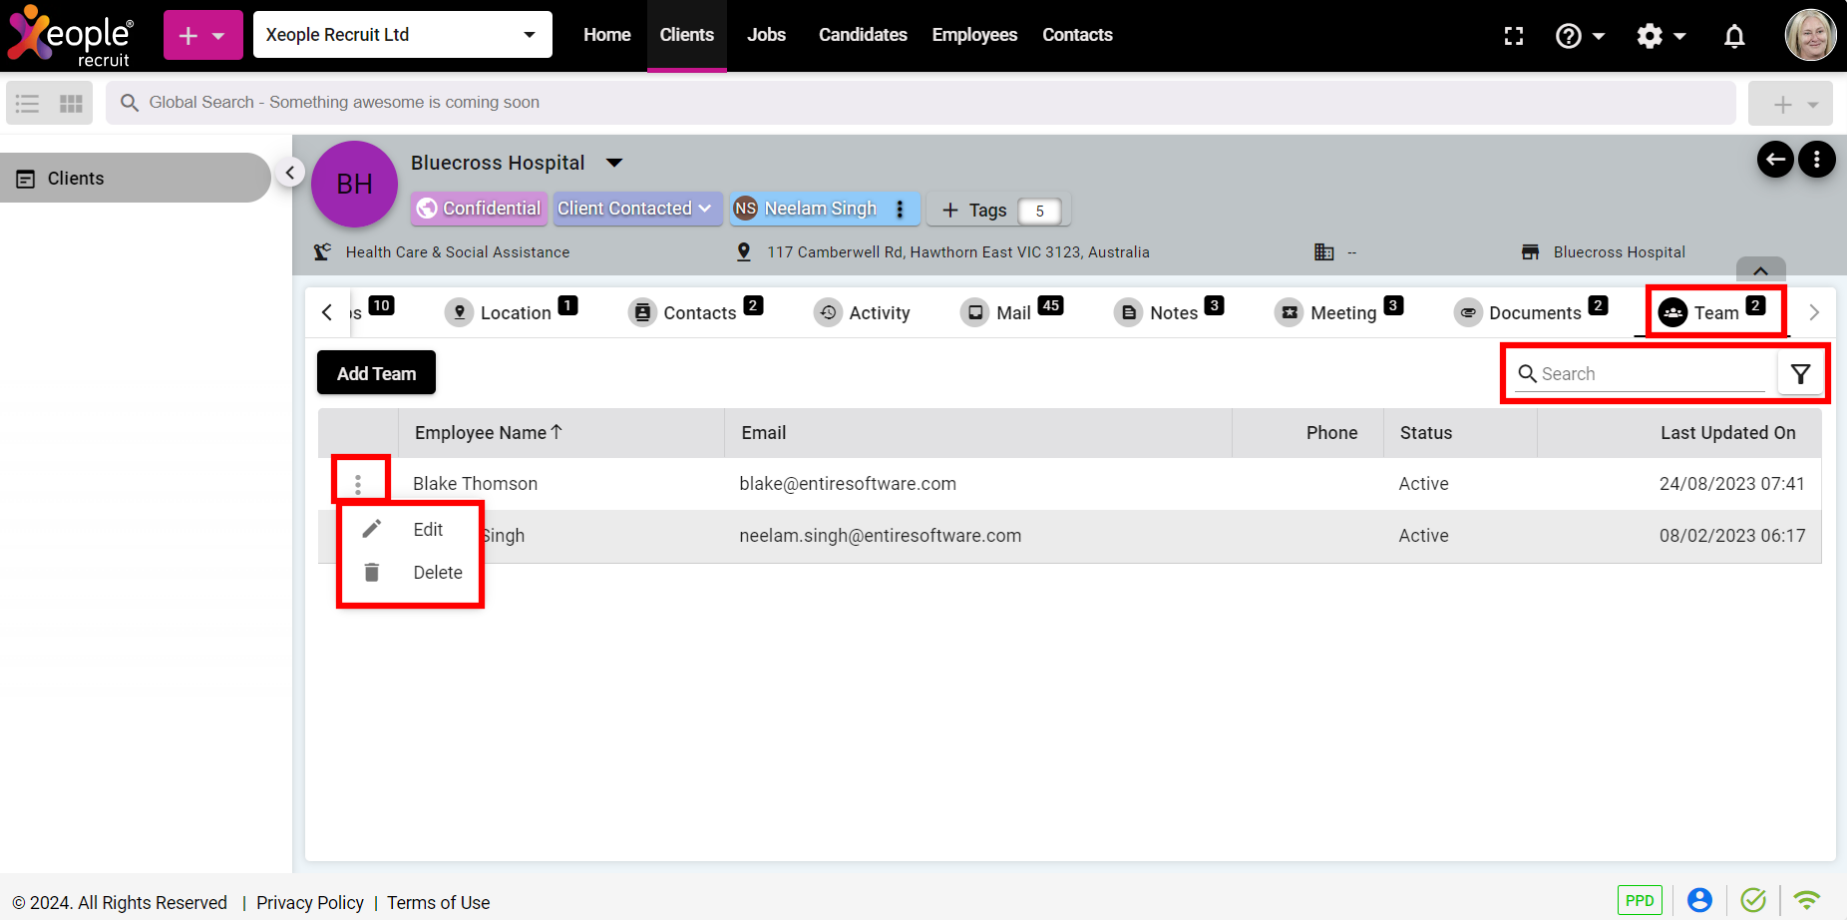1847x920 pixels.
Task: Open options dots next to Neelam Singh chip
Action: click(x=900, y=208)
